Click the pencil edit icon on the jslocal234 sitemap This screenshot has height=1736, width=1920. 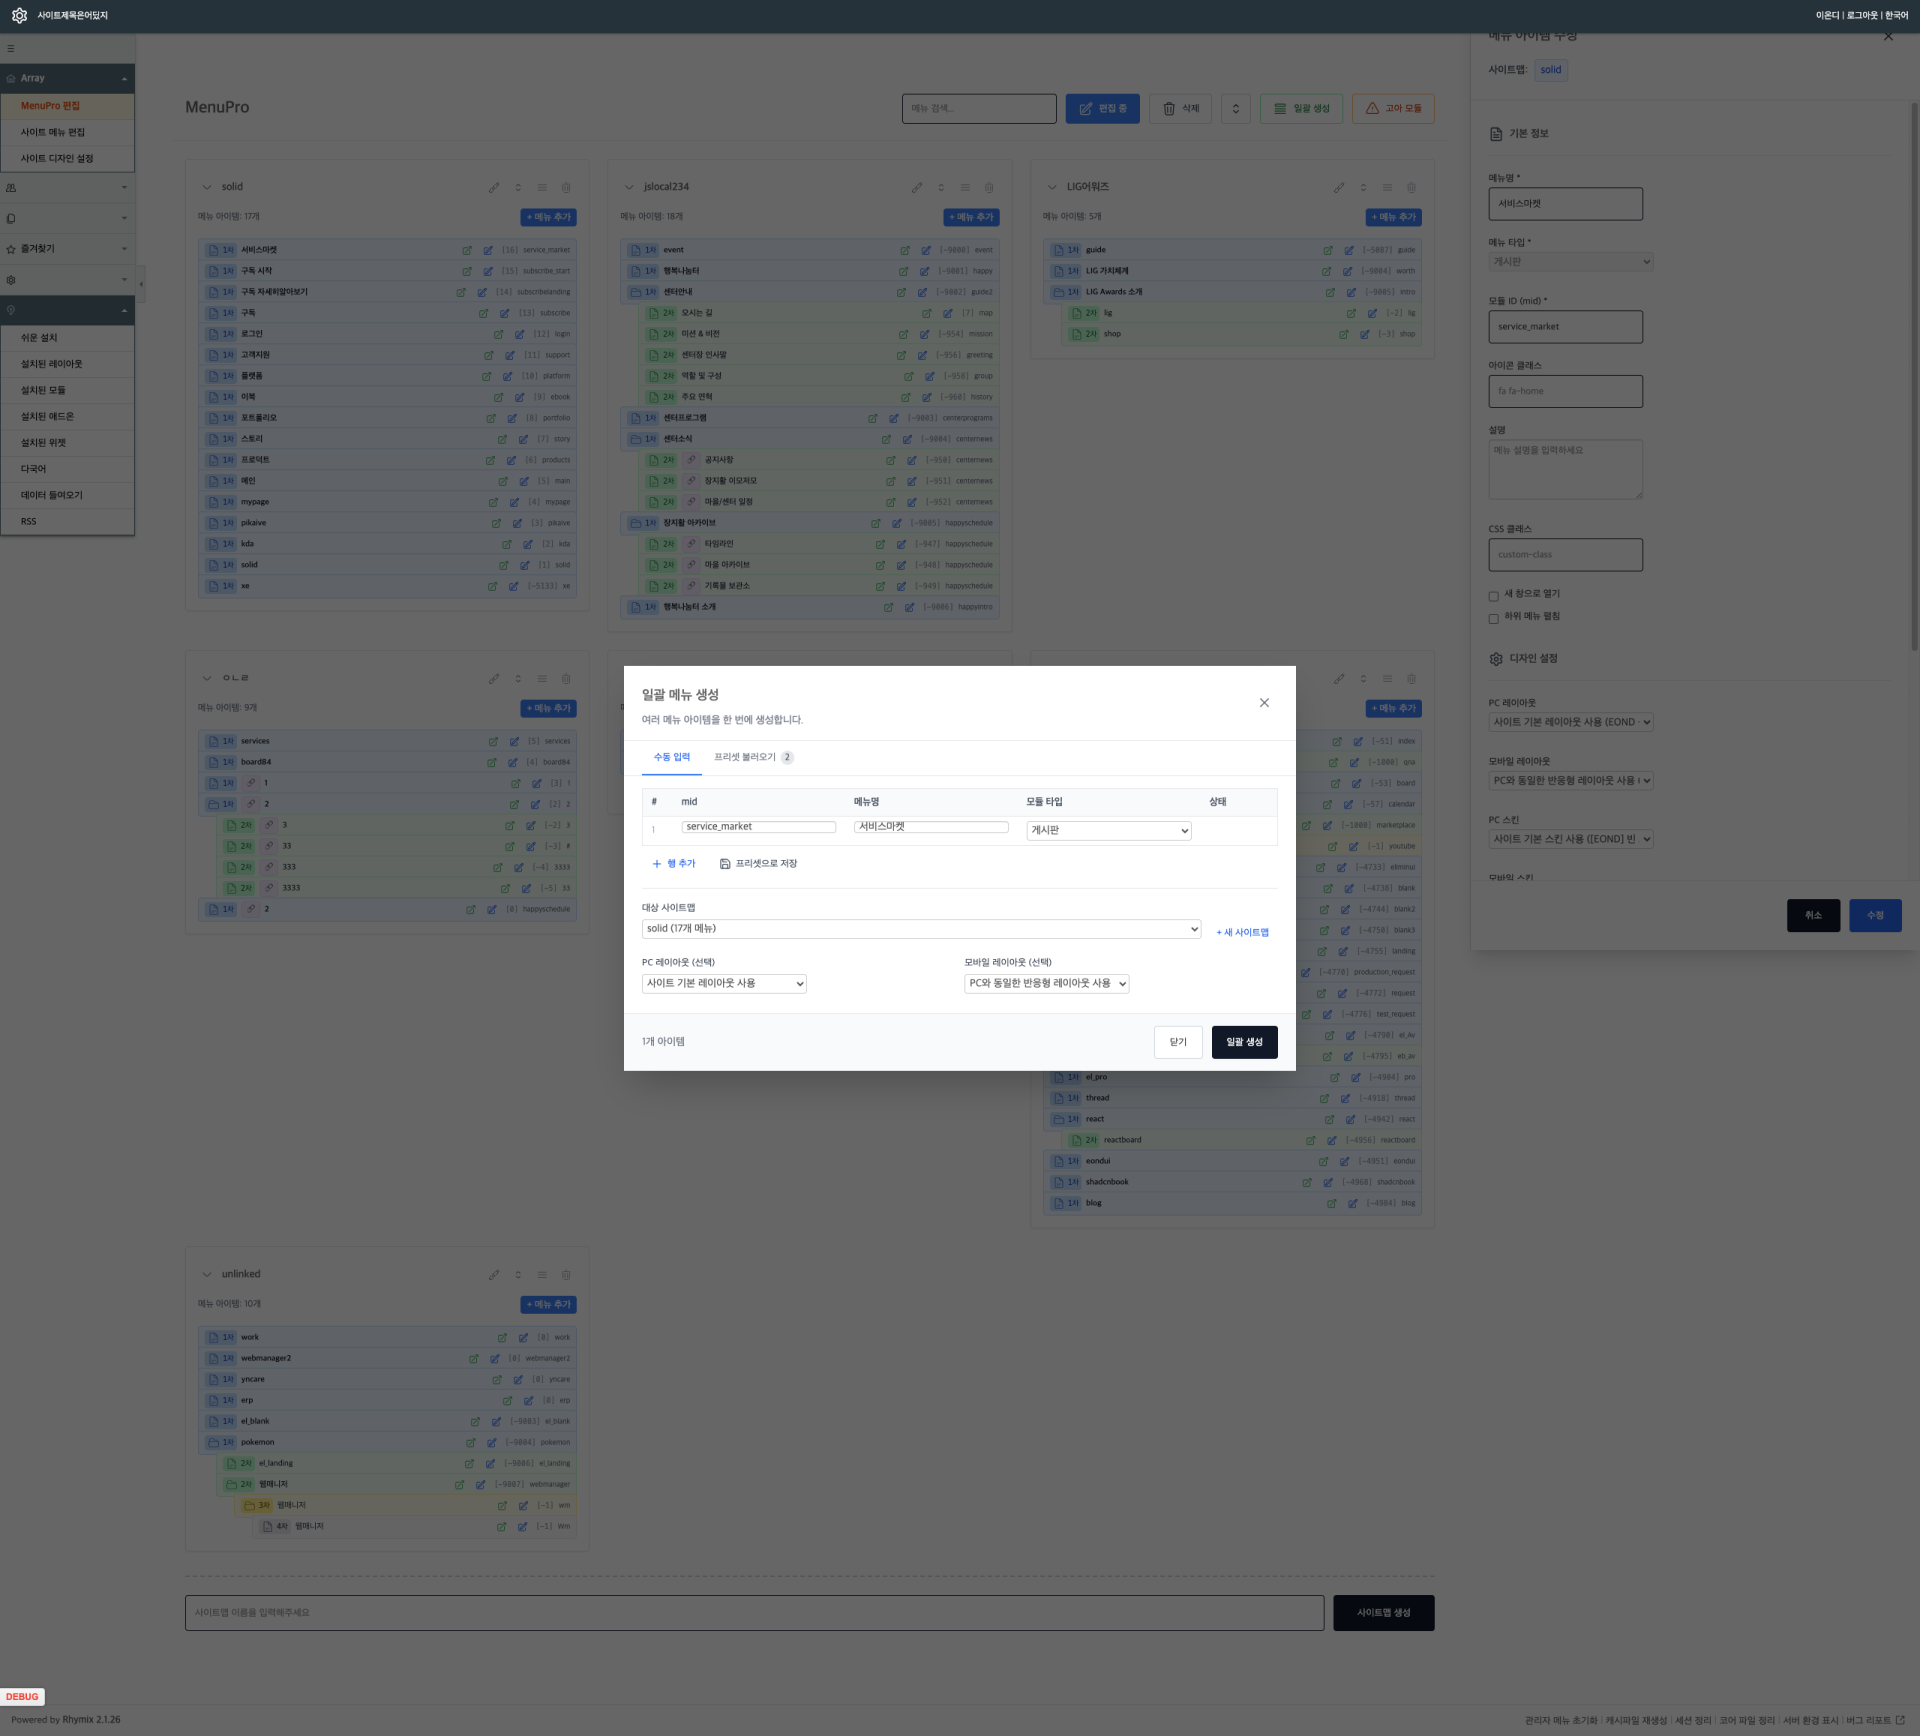916,188
